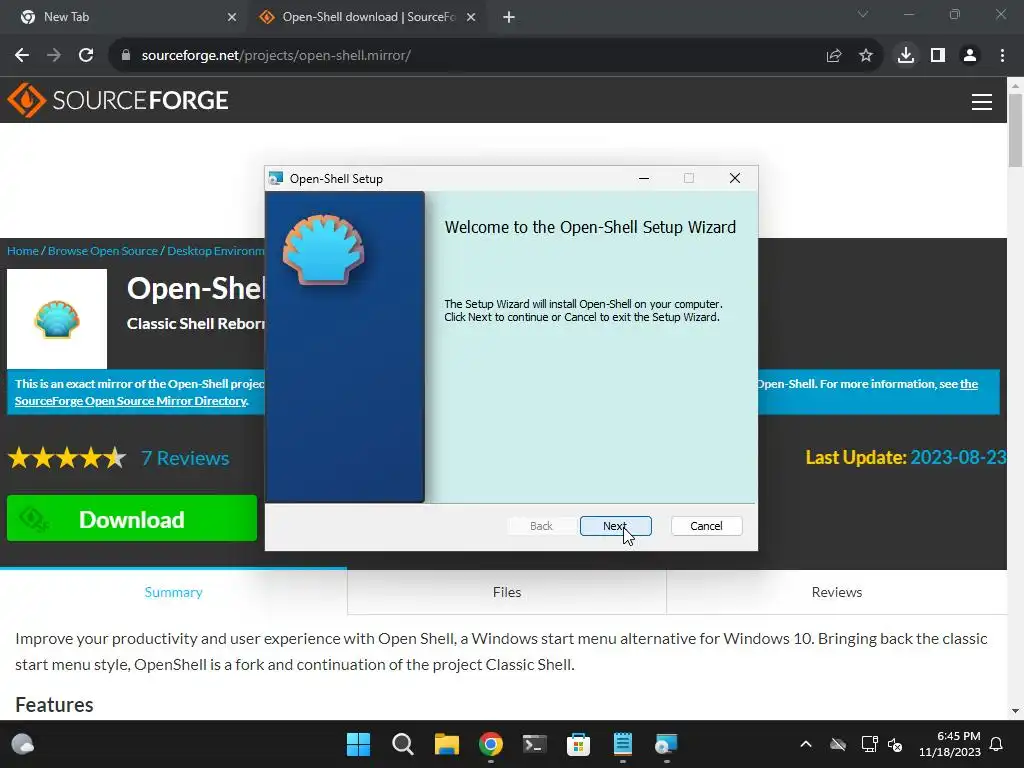This screenshot has width=1024, height=768.
Task: Bookmark this page with the star icon
Action: tap(866, 56)
